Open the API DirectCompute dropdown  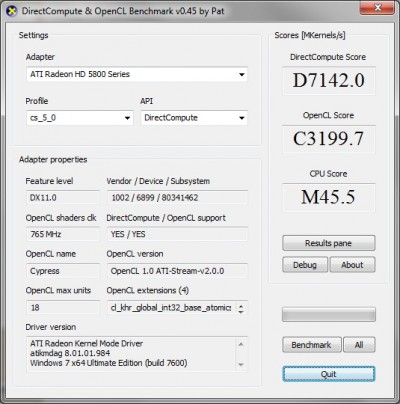pos(194,118)
